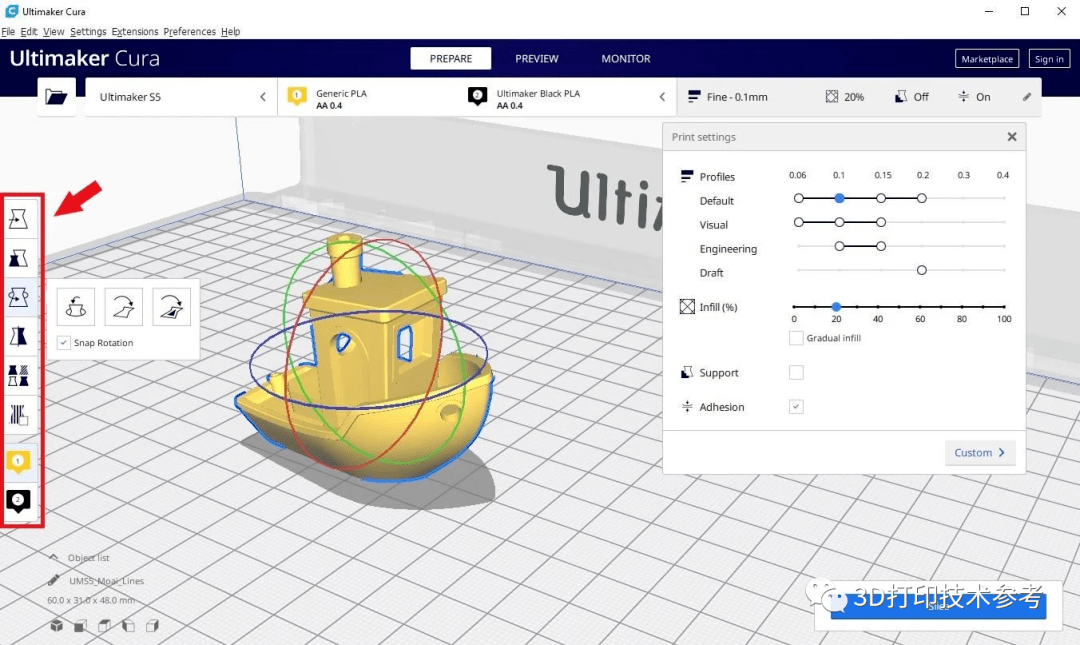Choose Draft profile at 0.2 layer height
Screen dimensions: 1080x645
922,270
